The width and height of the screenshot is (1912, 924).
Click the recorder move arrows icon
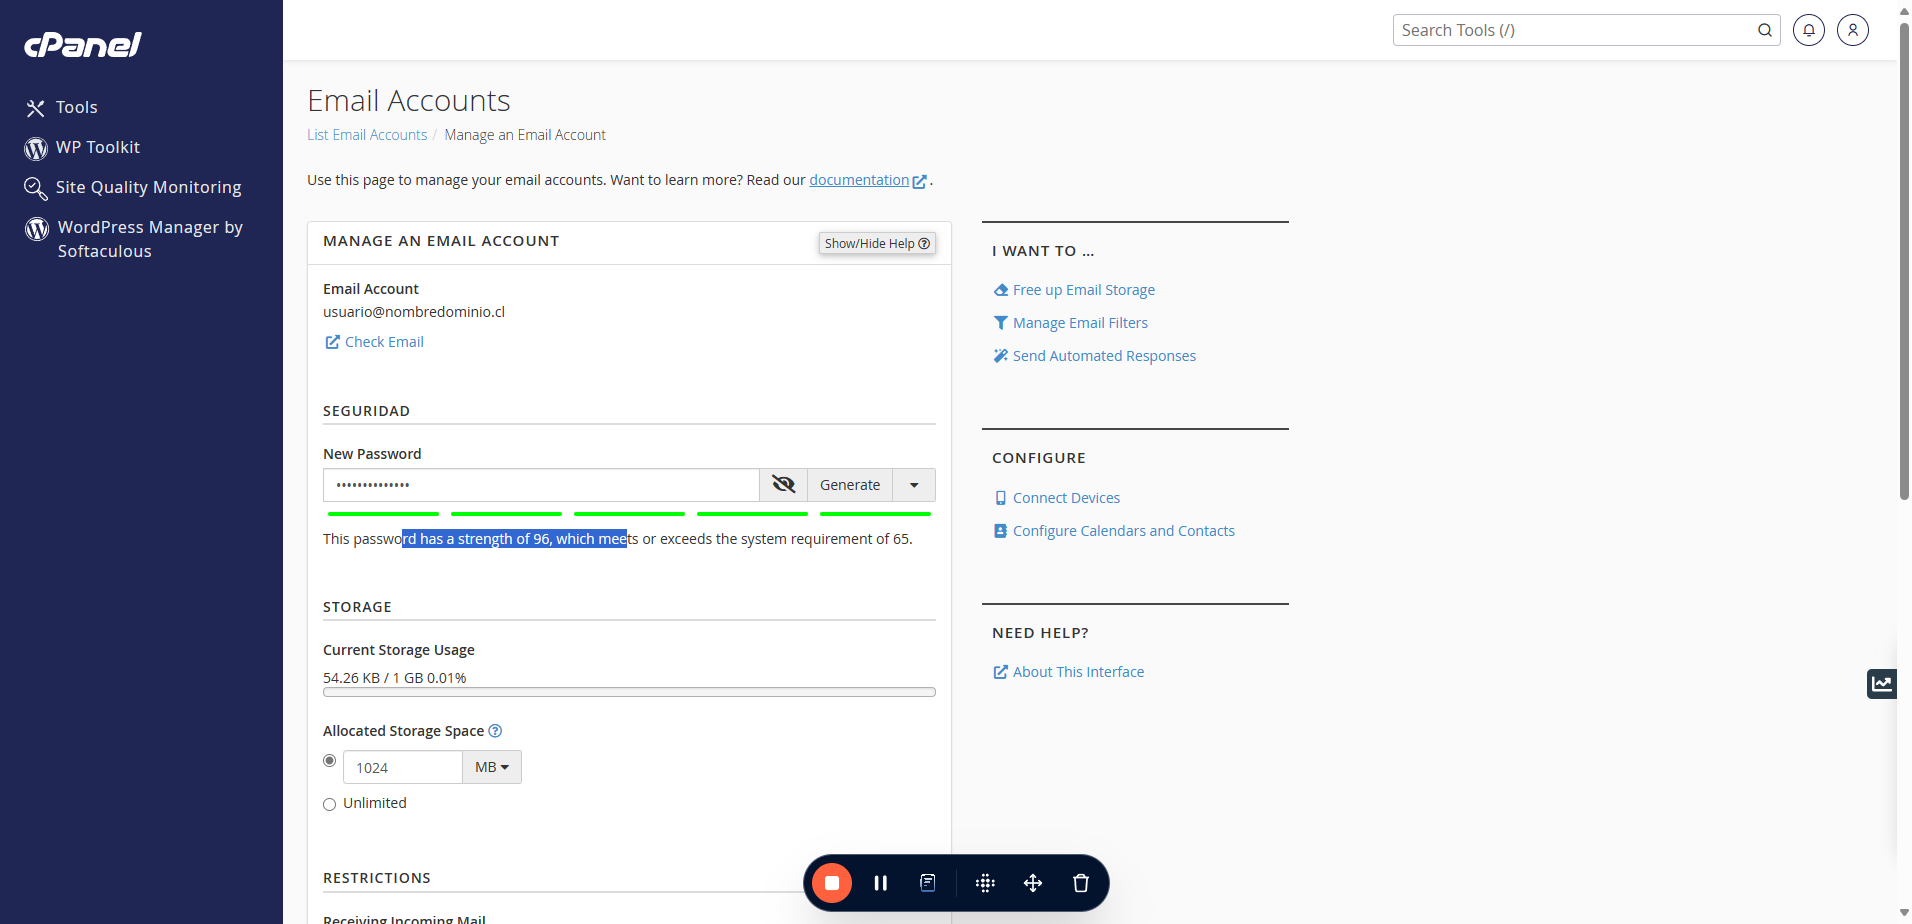pos(1033,883)
